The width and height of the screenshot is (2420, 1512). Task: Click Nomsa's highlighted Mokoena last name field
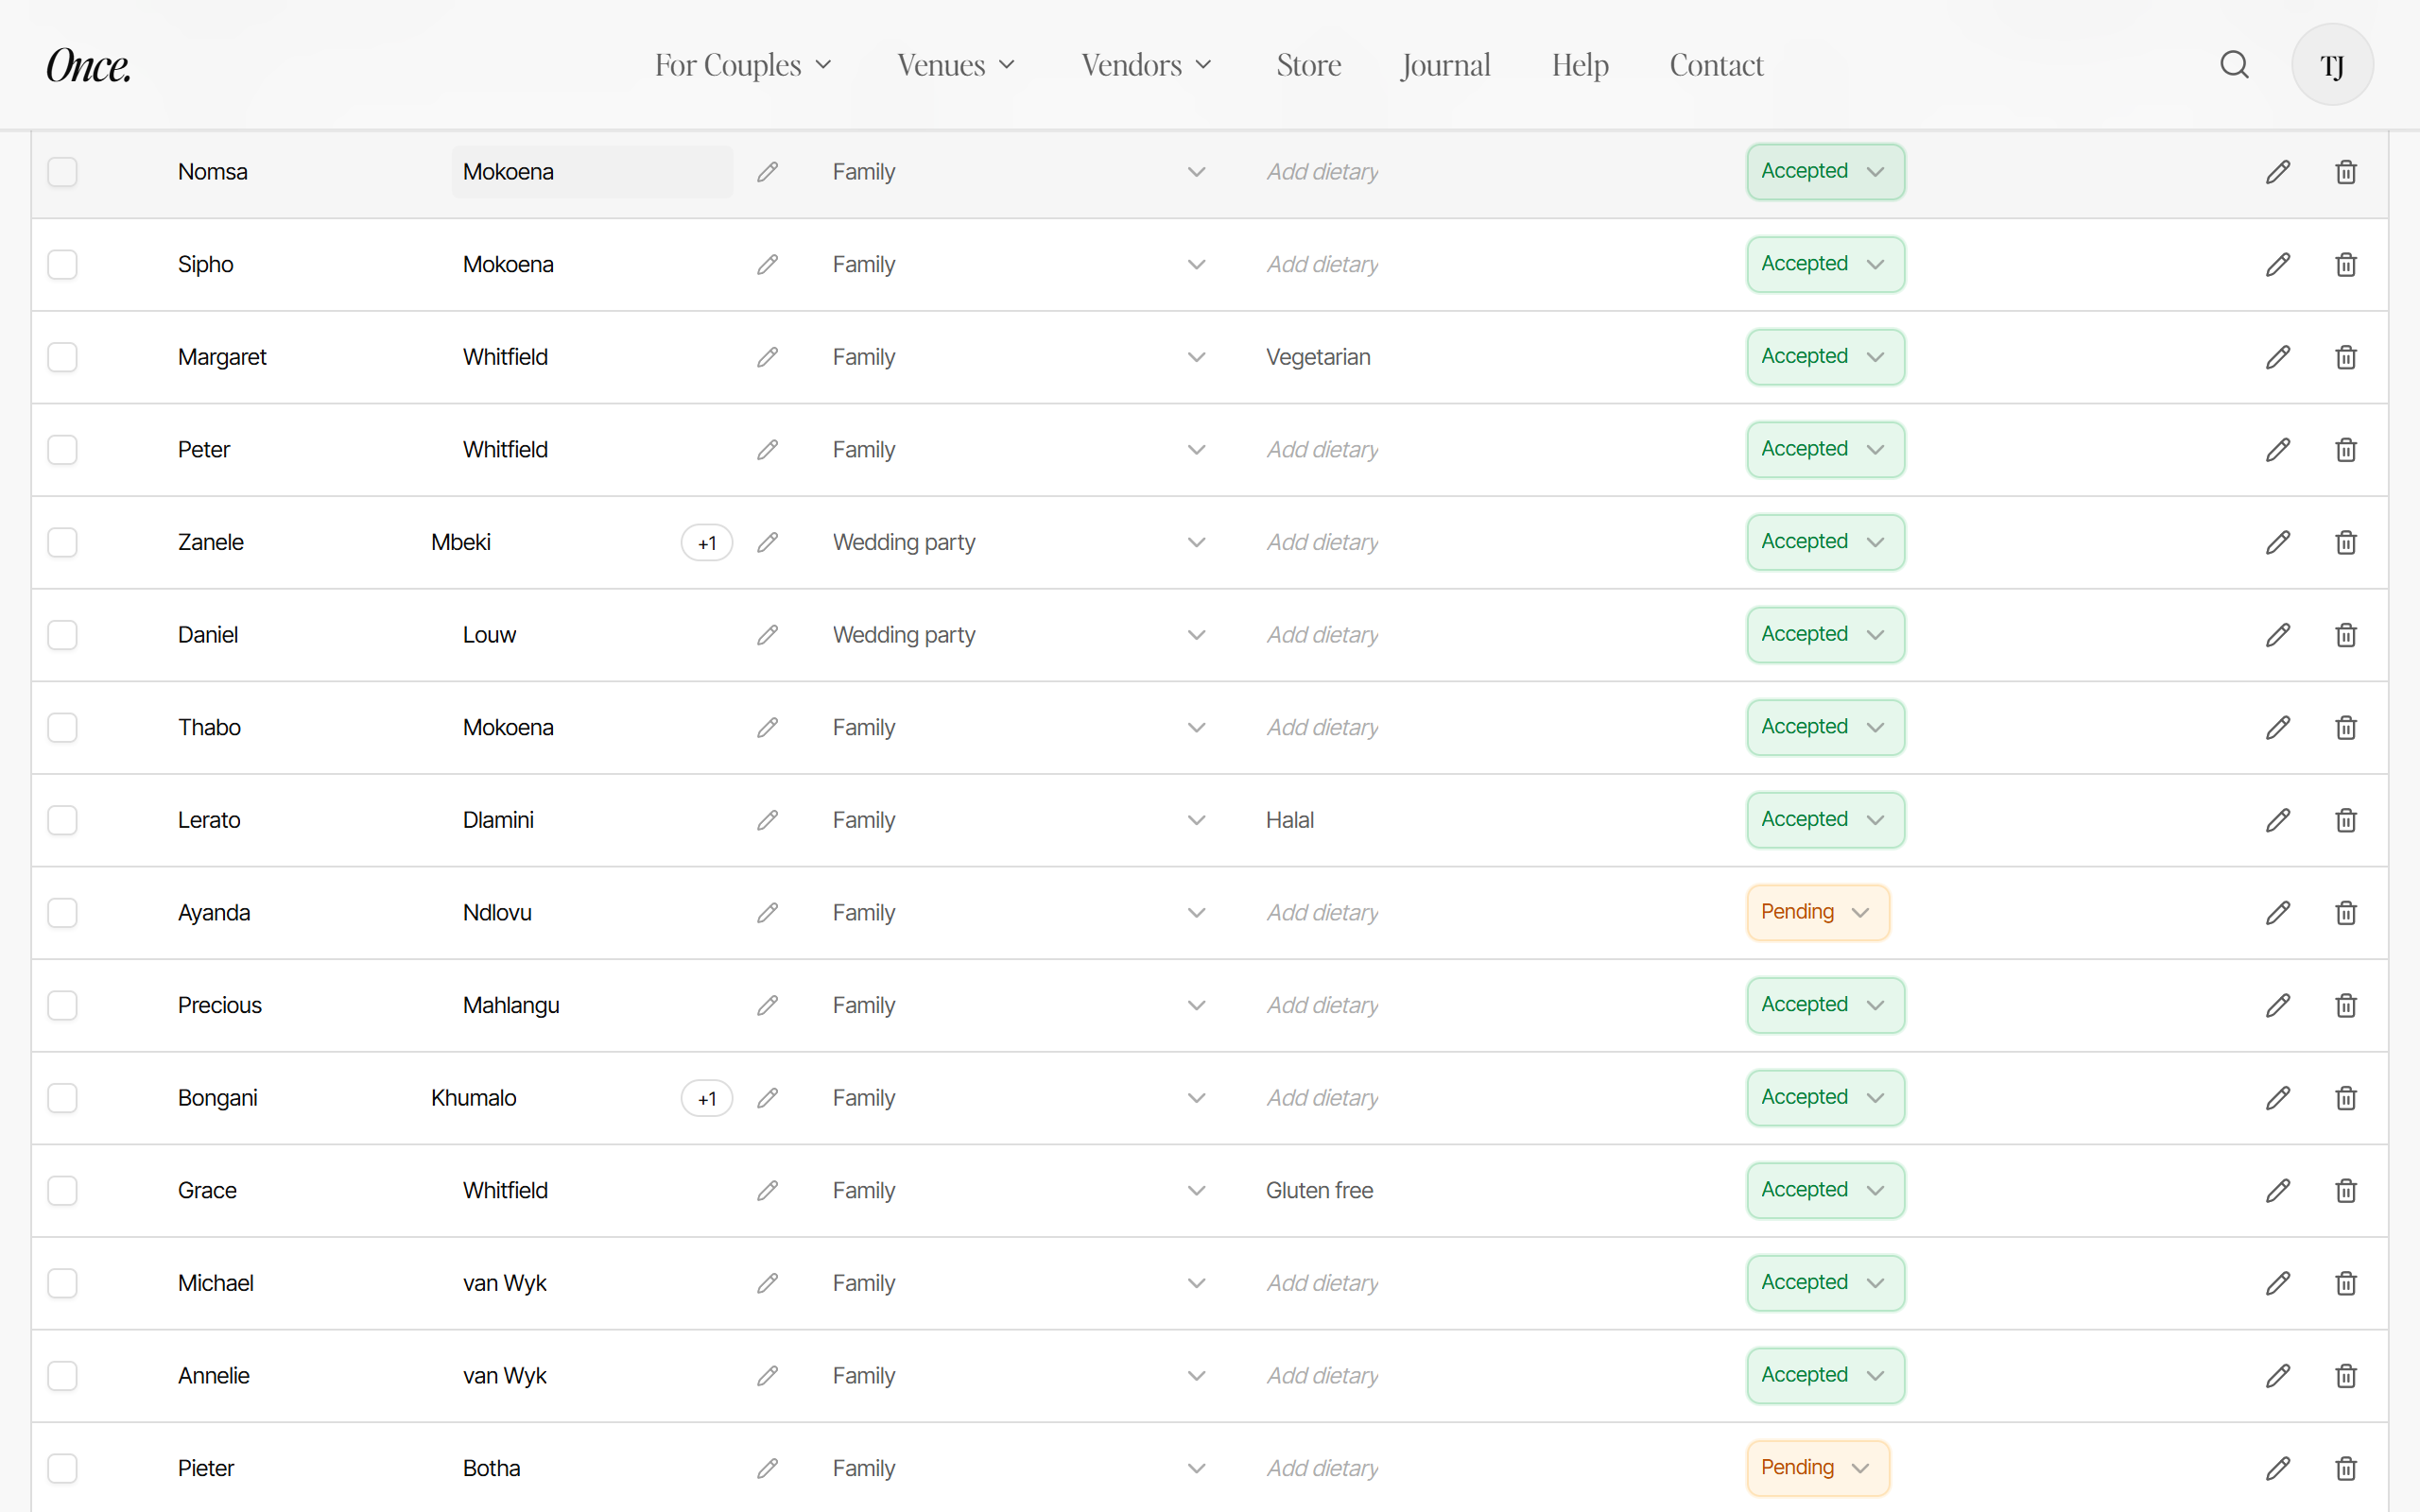[592, 172]
